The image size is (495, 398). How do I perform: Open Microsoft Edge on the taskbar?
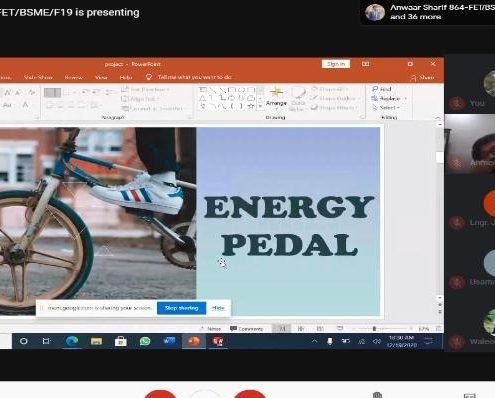click(x=72, y=341)
